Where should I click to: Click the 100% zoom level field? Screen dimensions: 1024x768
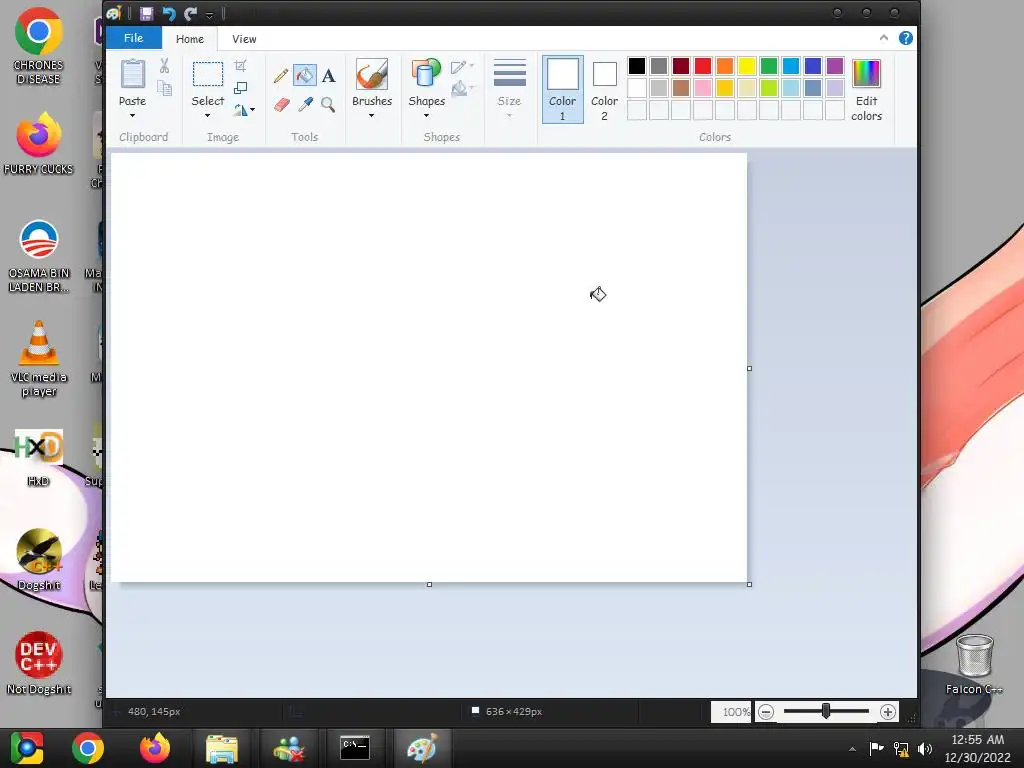(731, 712)
